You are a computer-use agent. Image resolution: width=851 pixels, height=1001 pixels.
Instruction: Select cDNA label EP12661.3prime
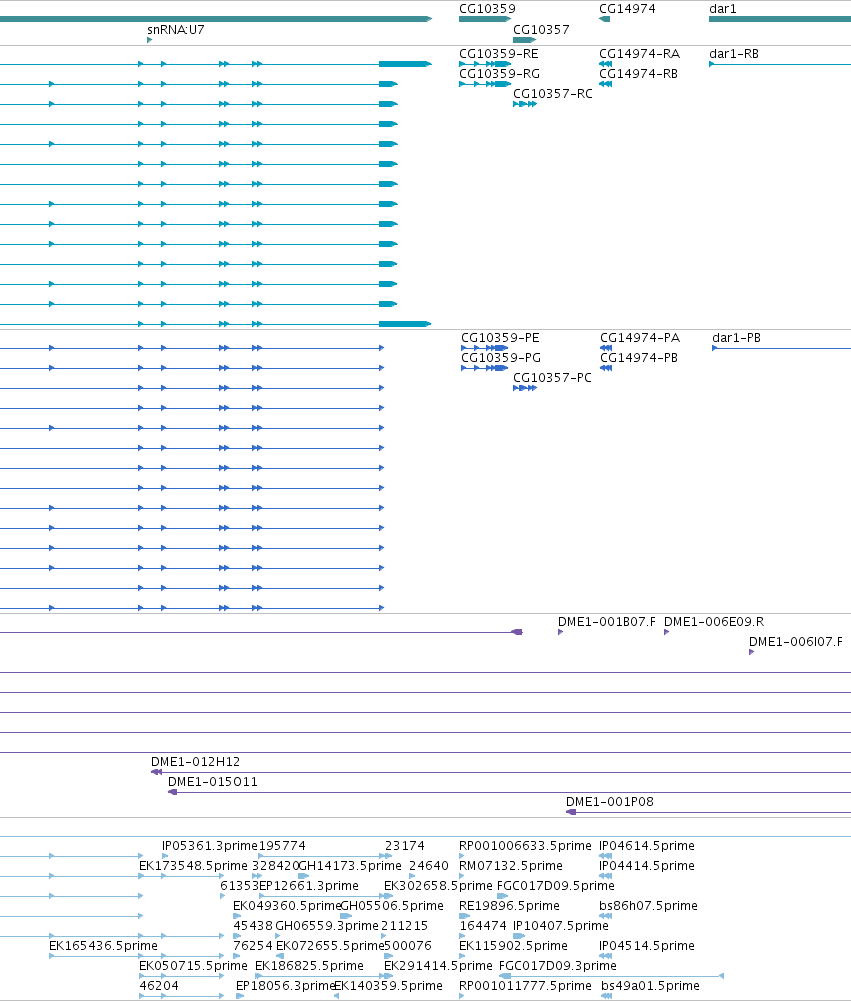tap(308, 886)
